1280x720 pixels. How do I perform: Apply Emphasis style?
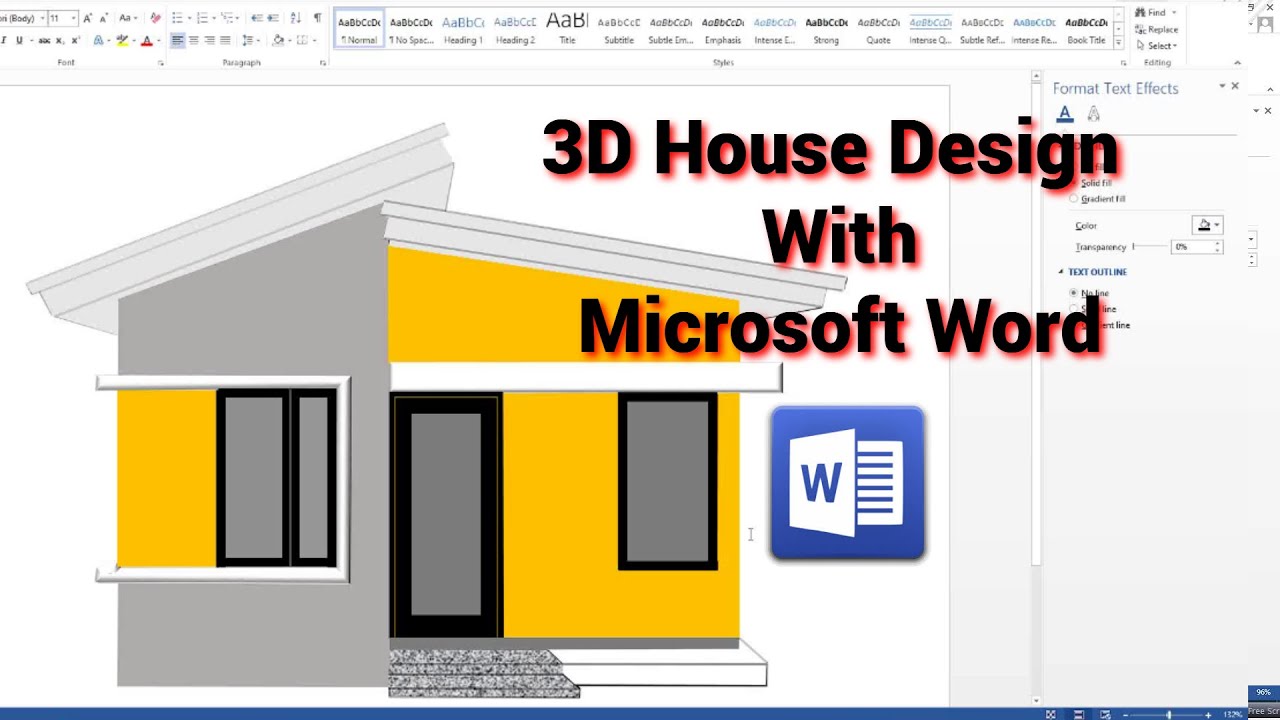point(722,29)
